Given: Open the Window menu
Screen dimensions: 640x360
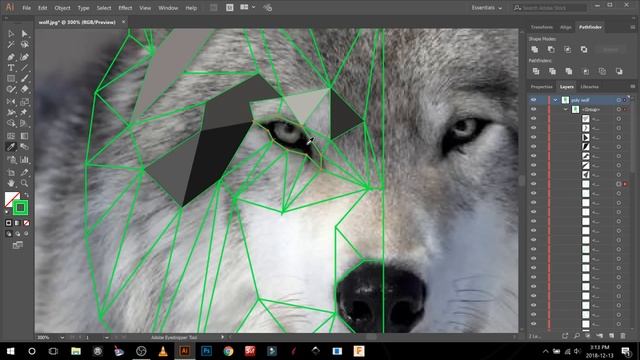Looking at the screenshot, I should pos(168,8).
